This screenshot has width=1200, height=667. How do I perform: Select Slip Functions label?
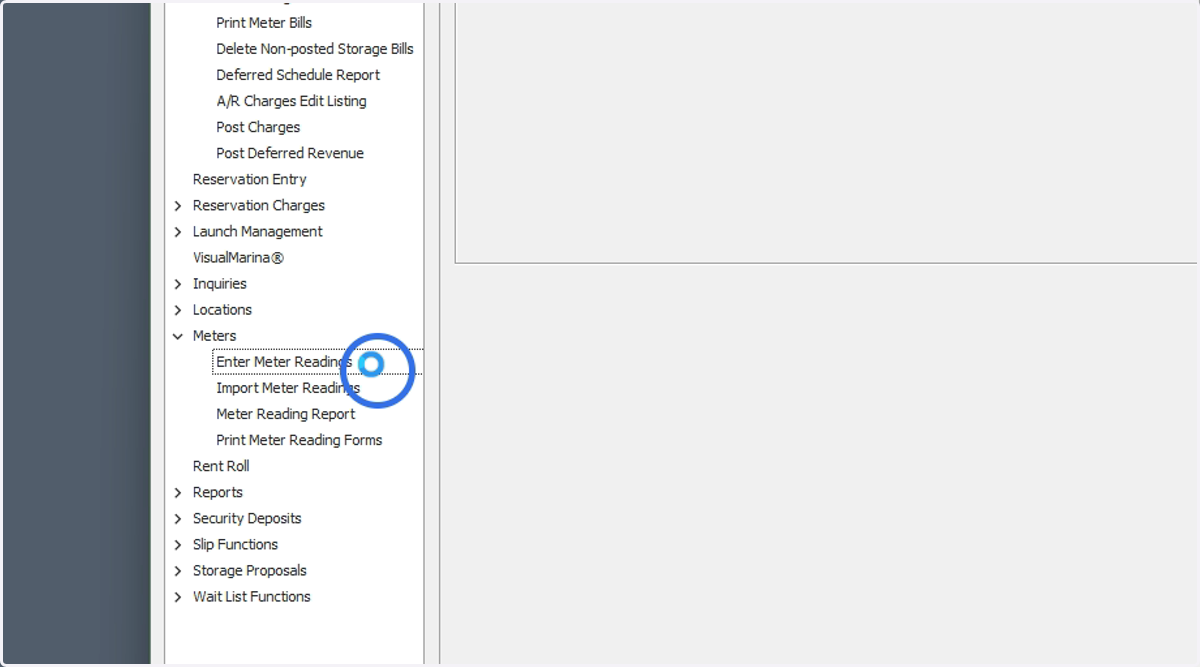pos(235,543)
